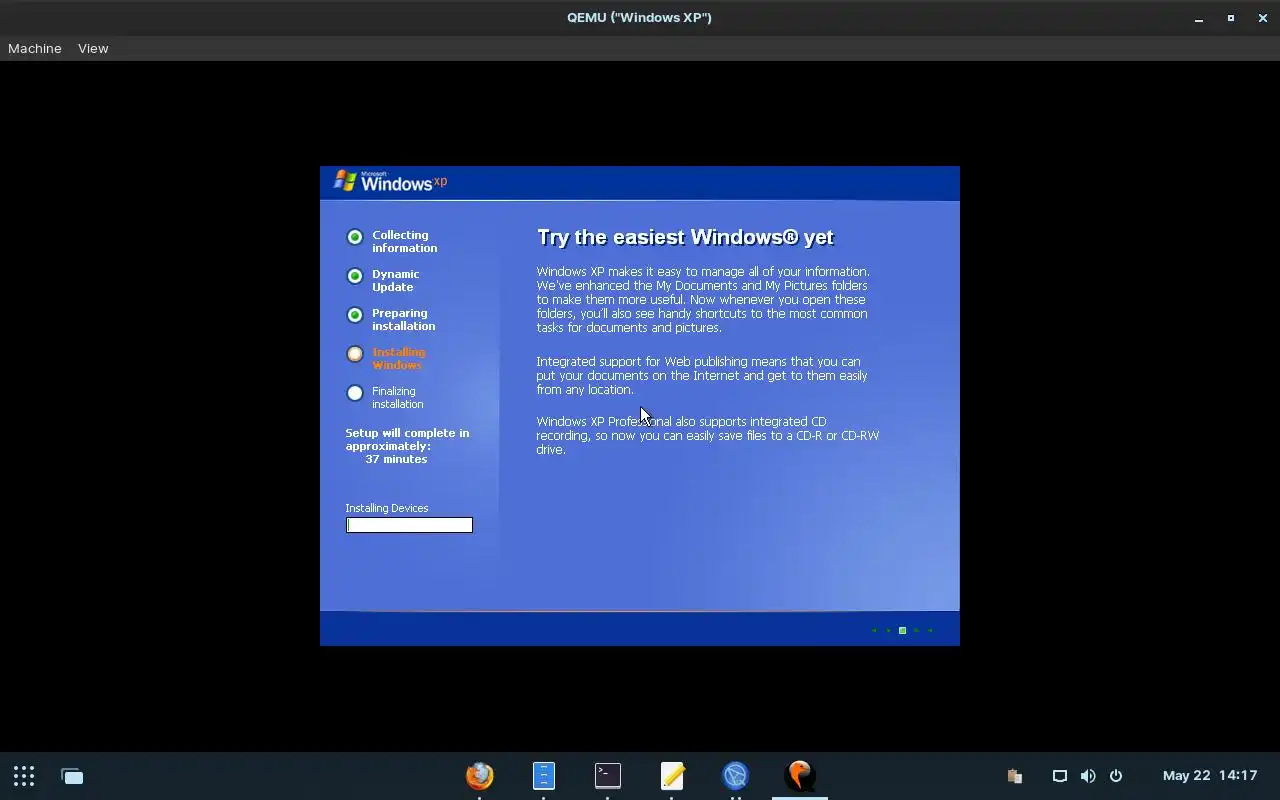Click the paragraph about integrated CD recording

[708, 436]
